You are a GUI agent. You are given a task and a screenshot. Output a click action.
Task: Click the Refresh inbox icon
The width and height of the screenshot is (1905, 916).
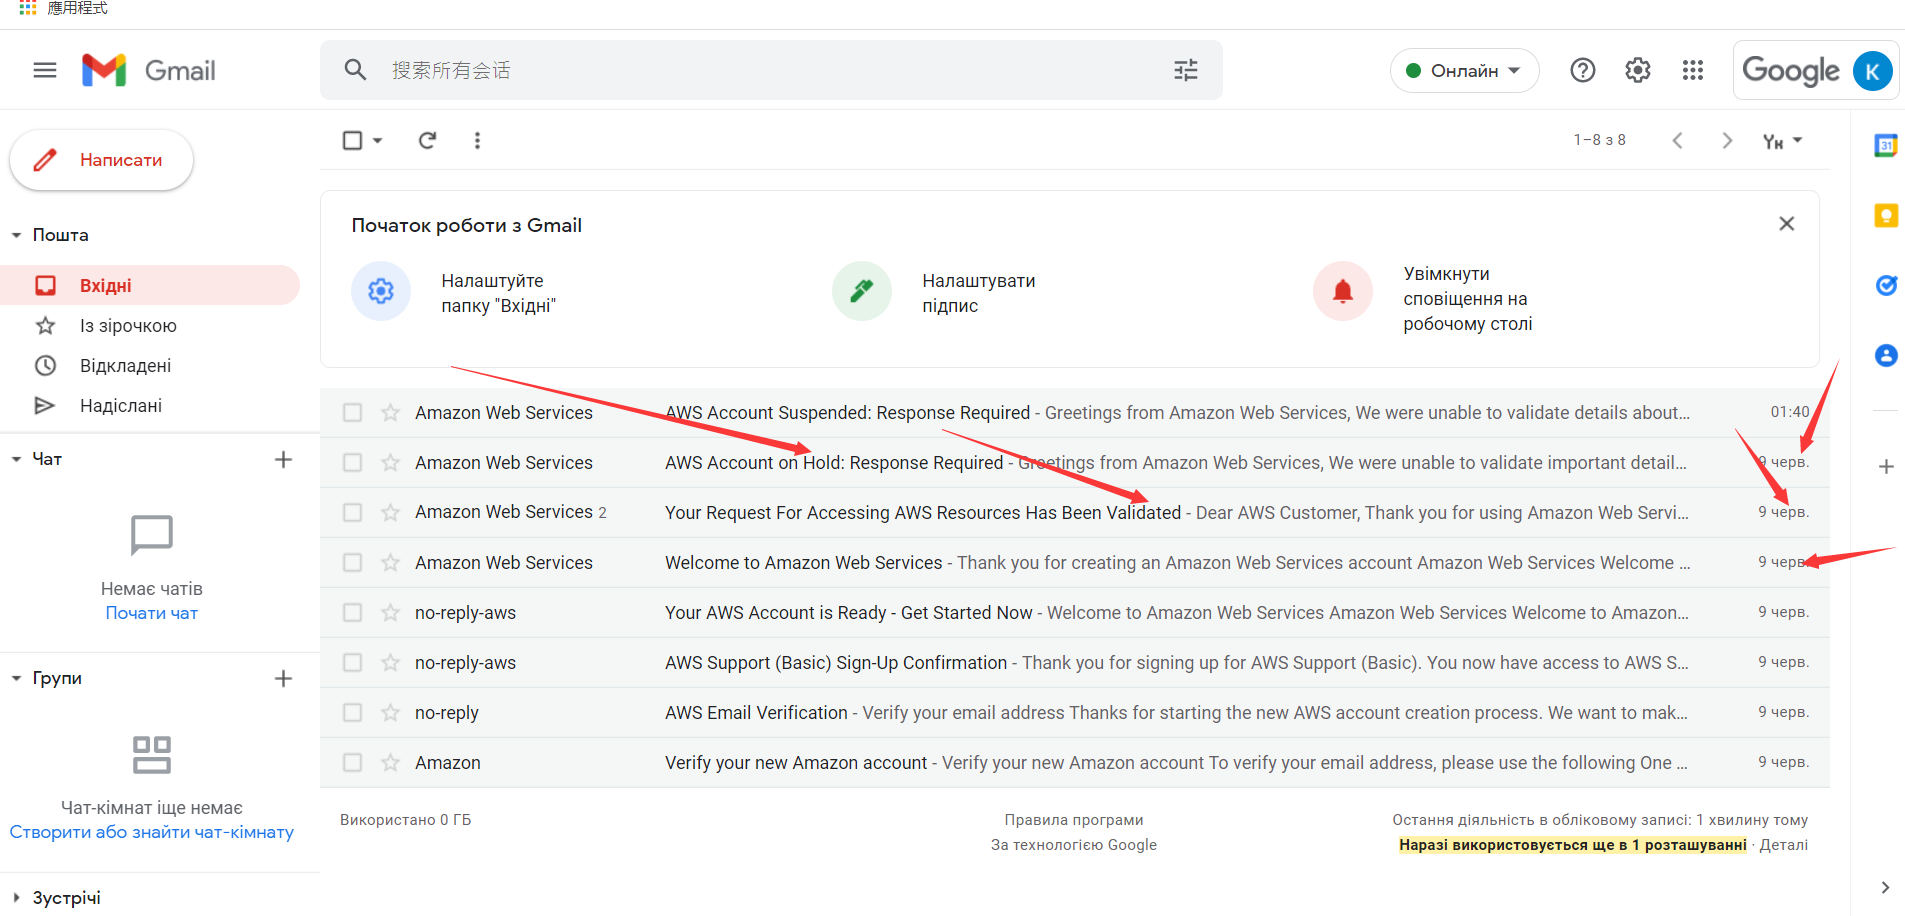(x=427, y=140)
